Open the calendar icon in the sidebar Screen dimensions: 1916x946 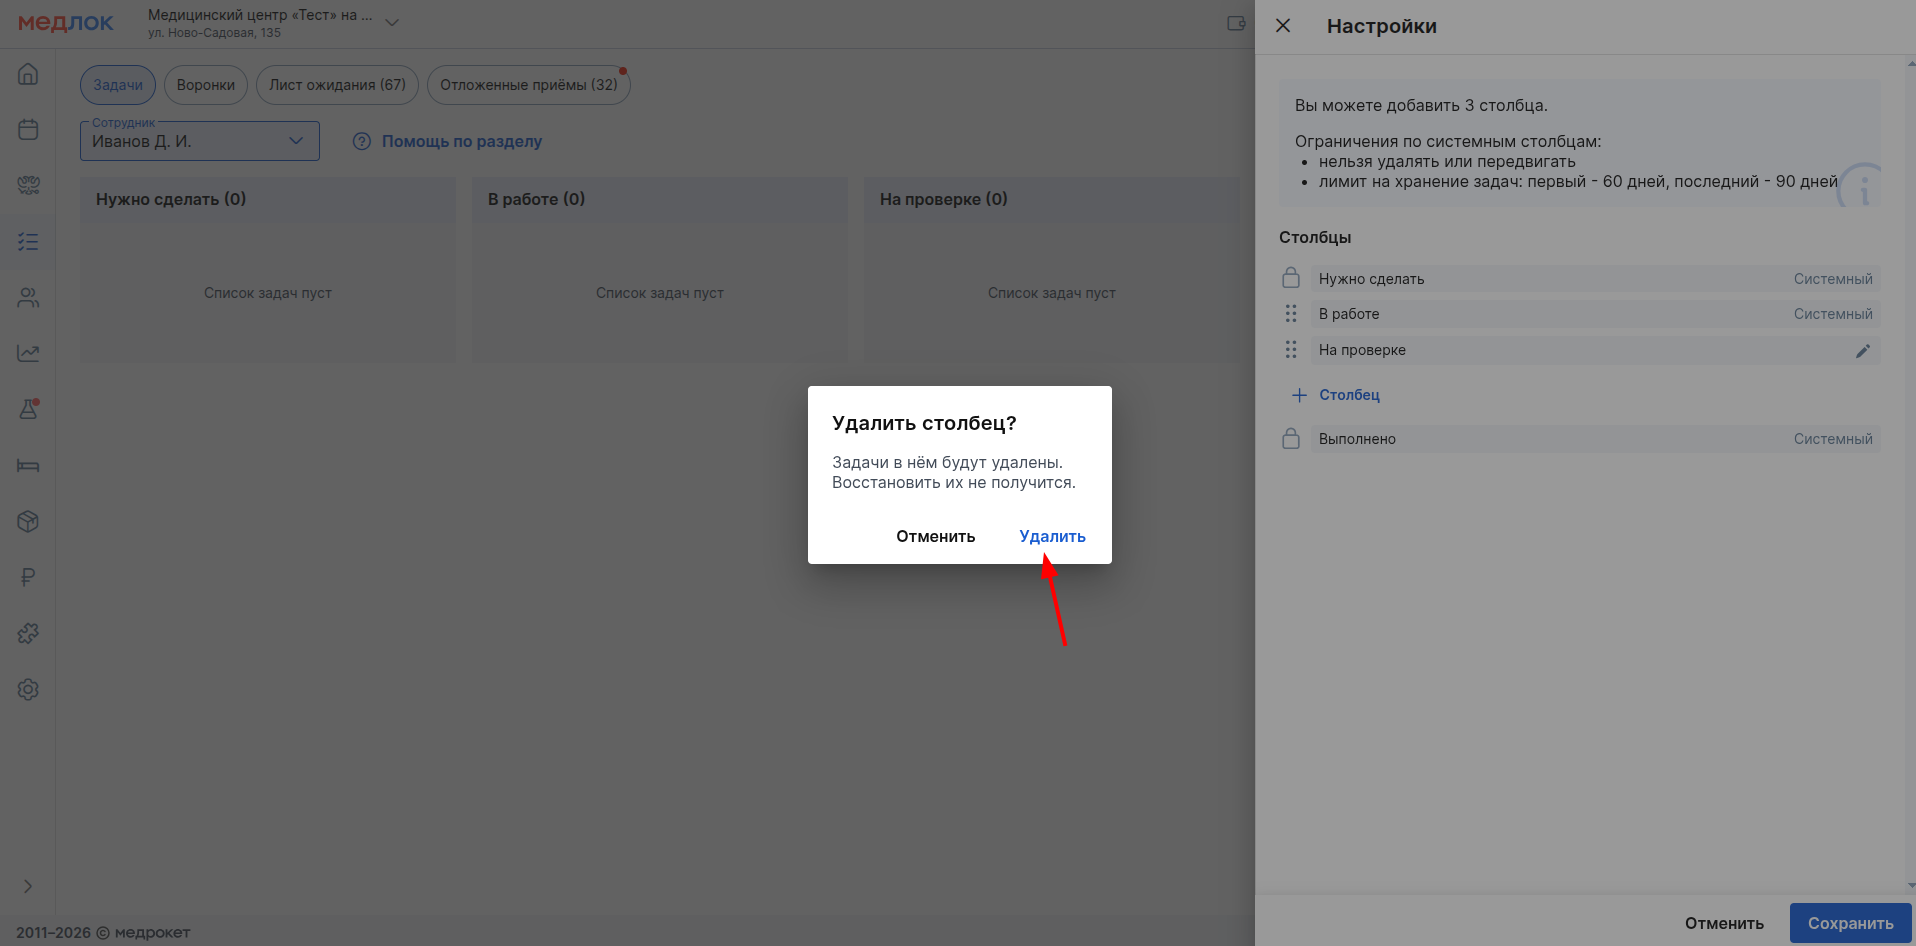tap(28, 130)
